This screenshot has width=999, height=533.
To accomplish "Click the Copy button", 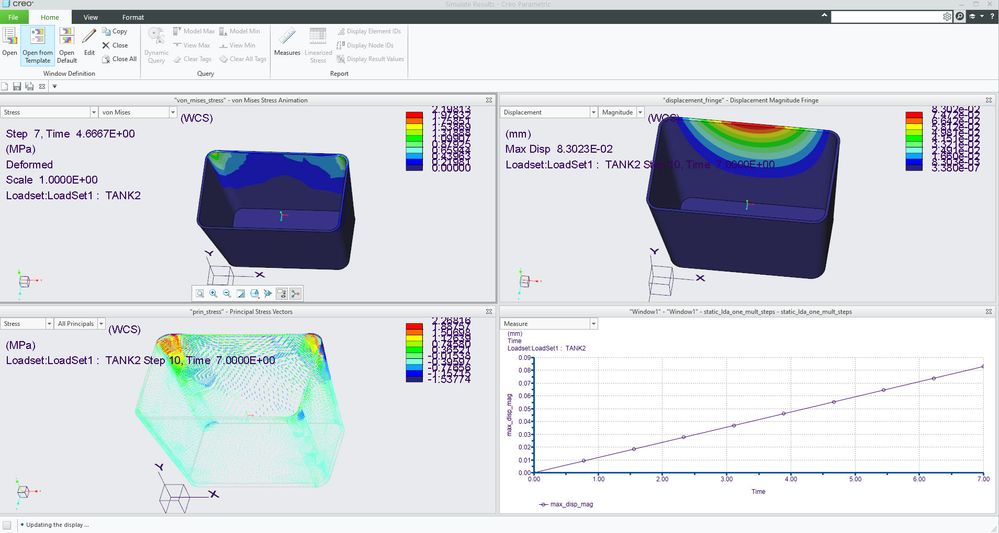I will point(115,31).
